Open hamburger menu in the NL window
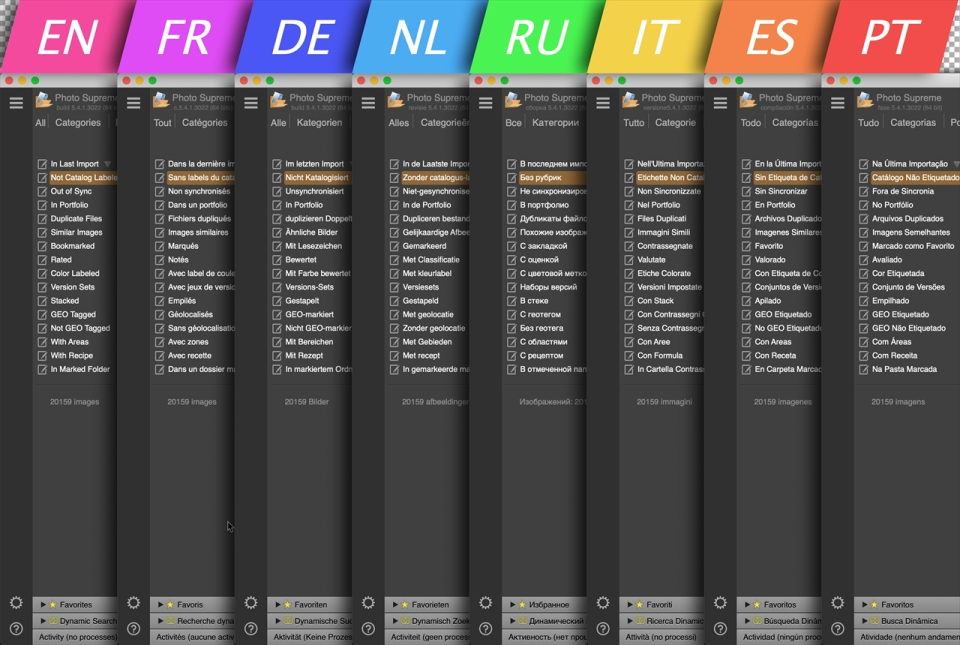The width and height of the screenshot is (960, 645). (368, 103)
